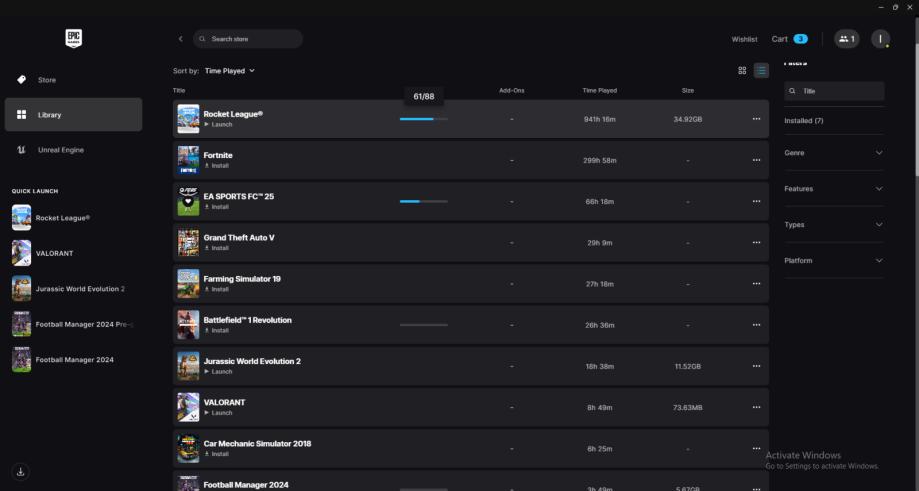The width and height of the screenshot is (919, 491).
Task: Open three-dot menu for VALORANT row
Action: [x=756, y=407]
